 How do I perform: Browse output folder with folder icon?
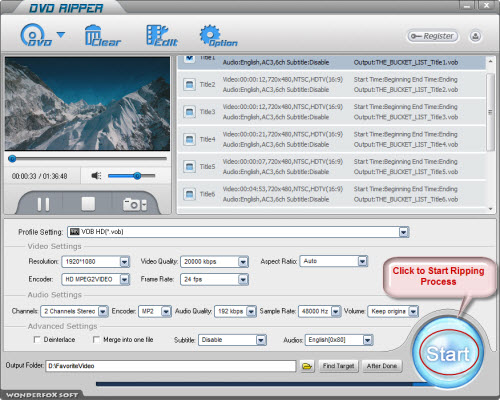click(307, 366)
